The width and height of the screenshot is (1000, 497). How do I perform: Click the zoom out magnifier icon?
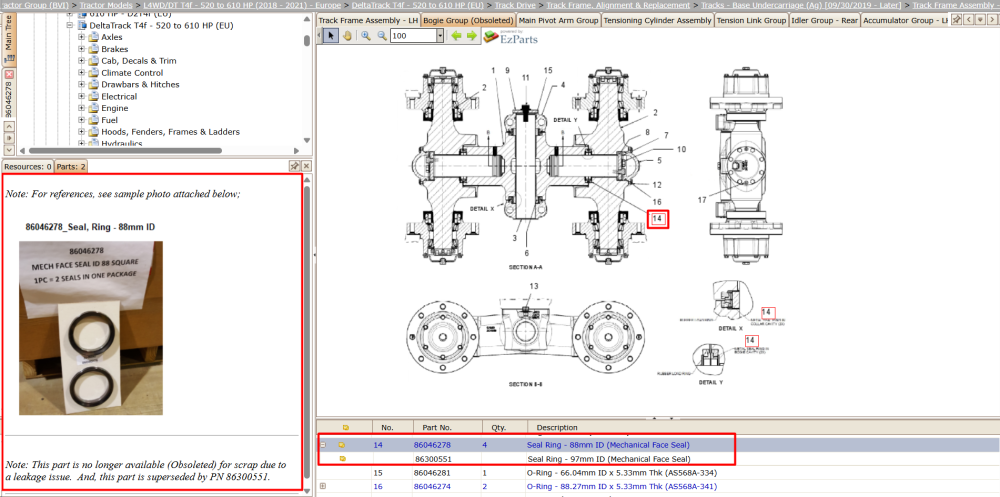[x=382, y=36]
